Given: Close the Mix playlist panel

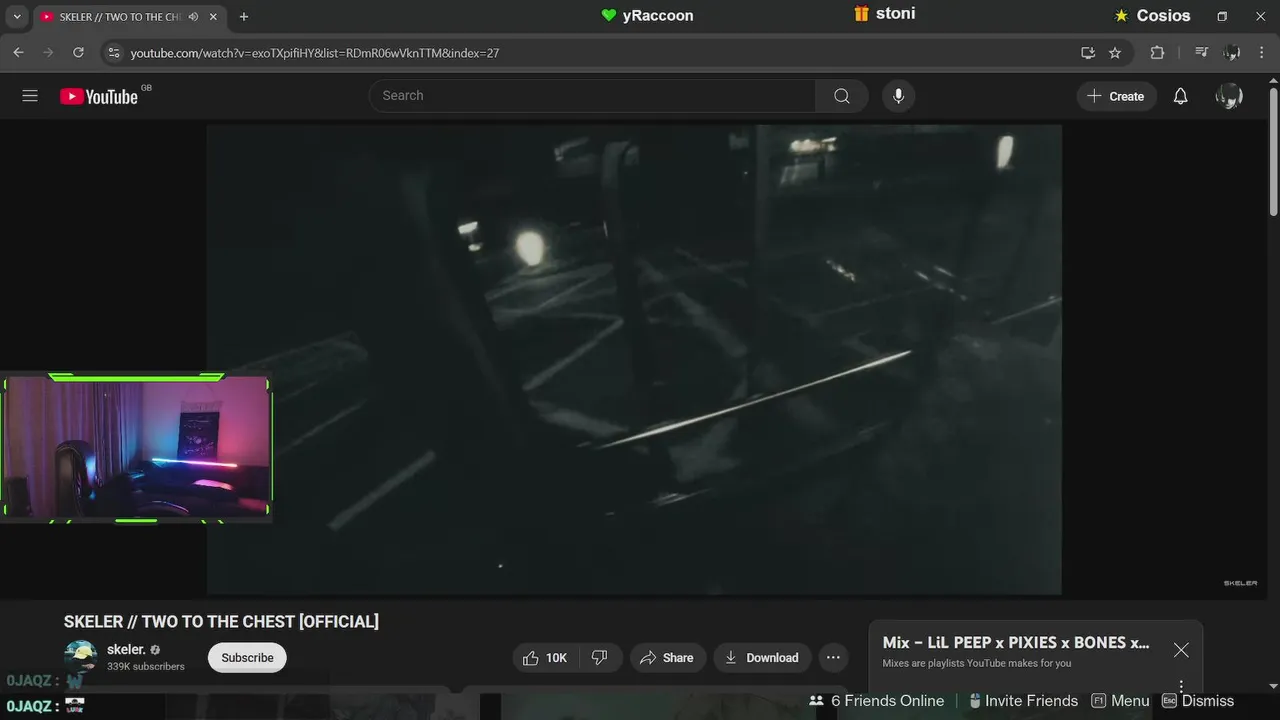Looking at the screenshot, I should tap(1181, 650).
